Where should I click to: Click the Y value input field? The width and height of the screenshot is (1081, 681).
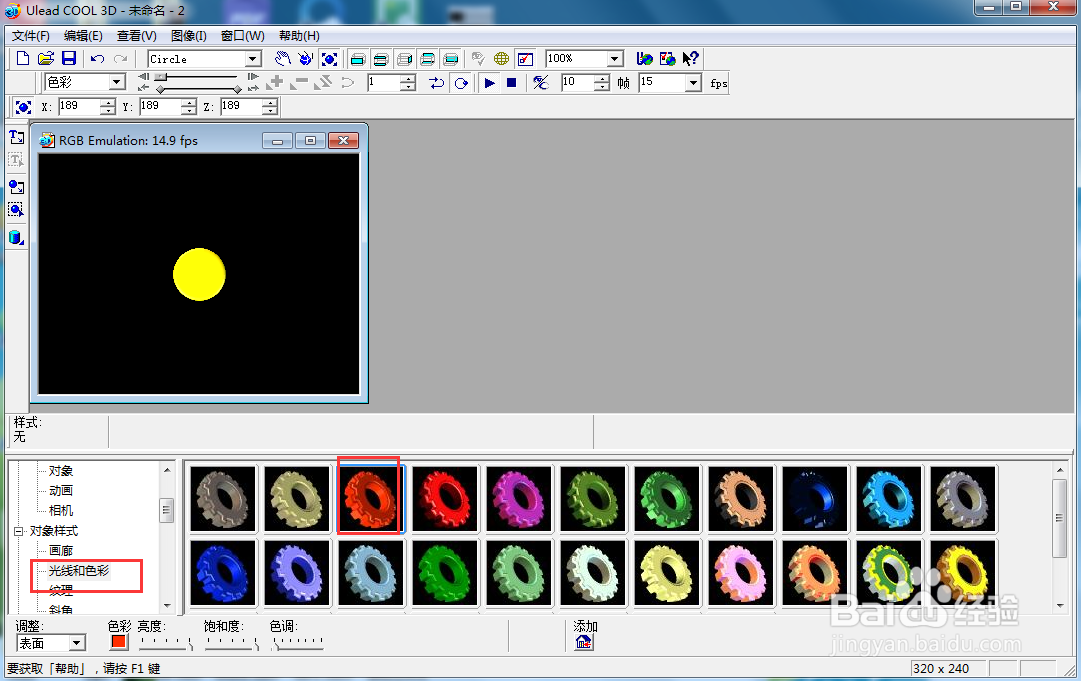(160, 107)
